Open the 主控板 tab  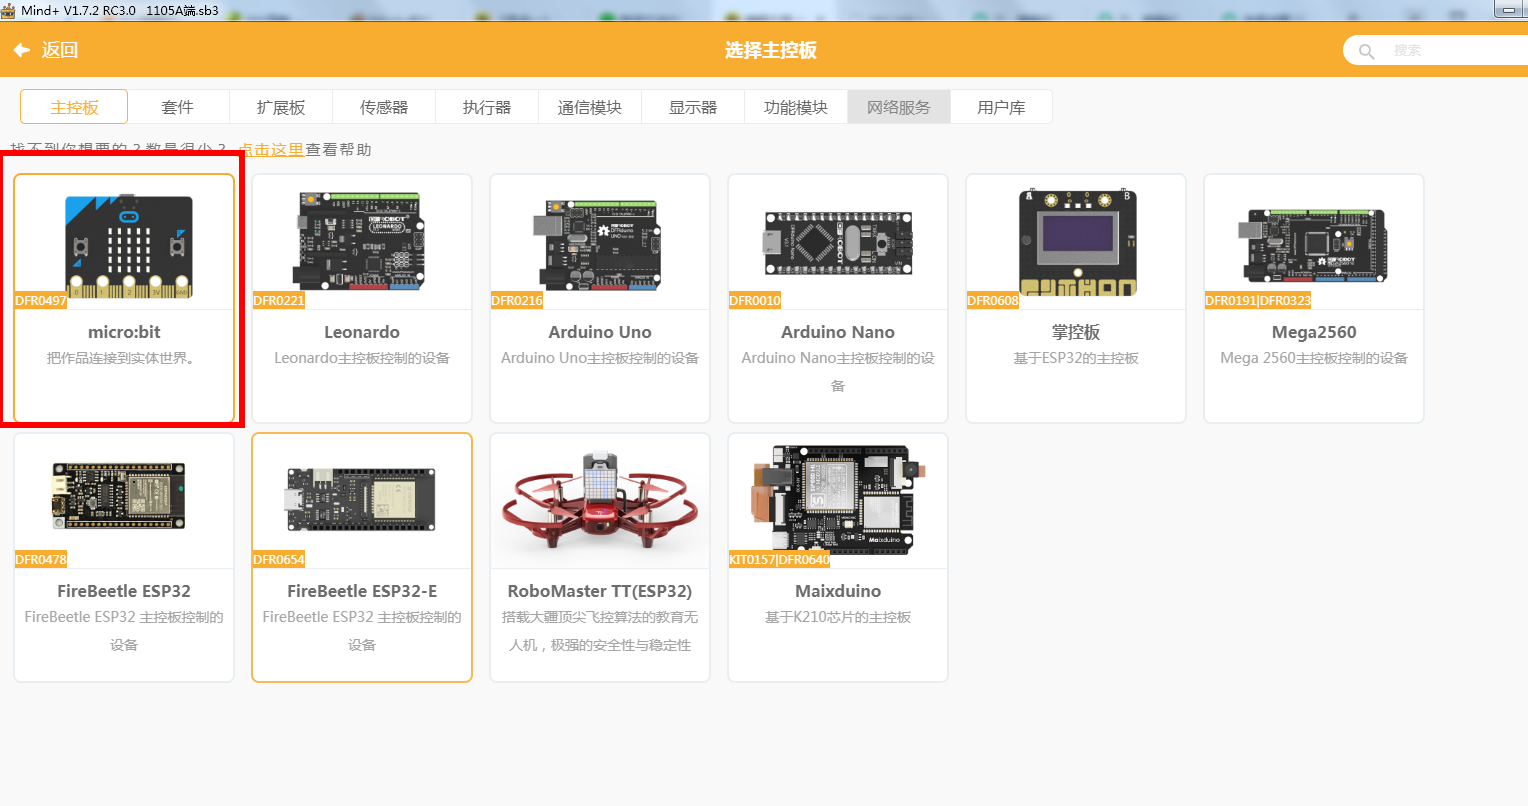pos(74,107)
